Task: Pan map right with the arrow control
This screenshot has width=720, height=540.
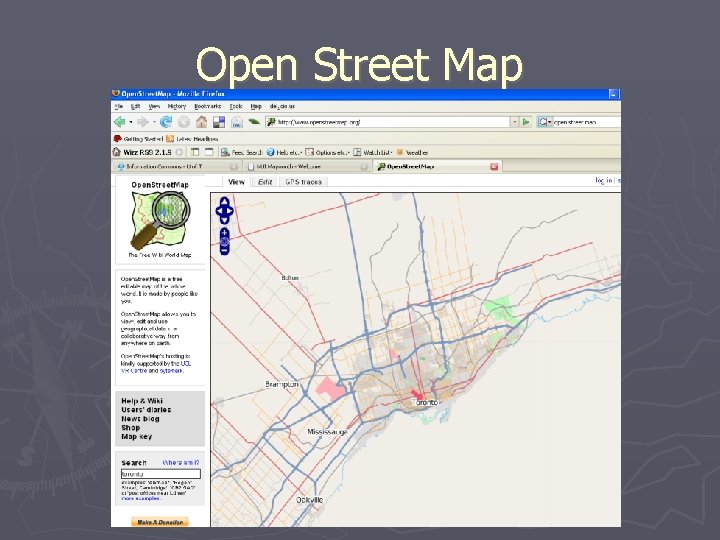Action: click(231, 211)
